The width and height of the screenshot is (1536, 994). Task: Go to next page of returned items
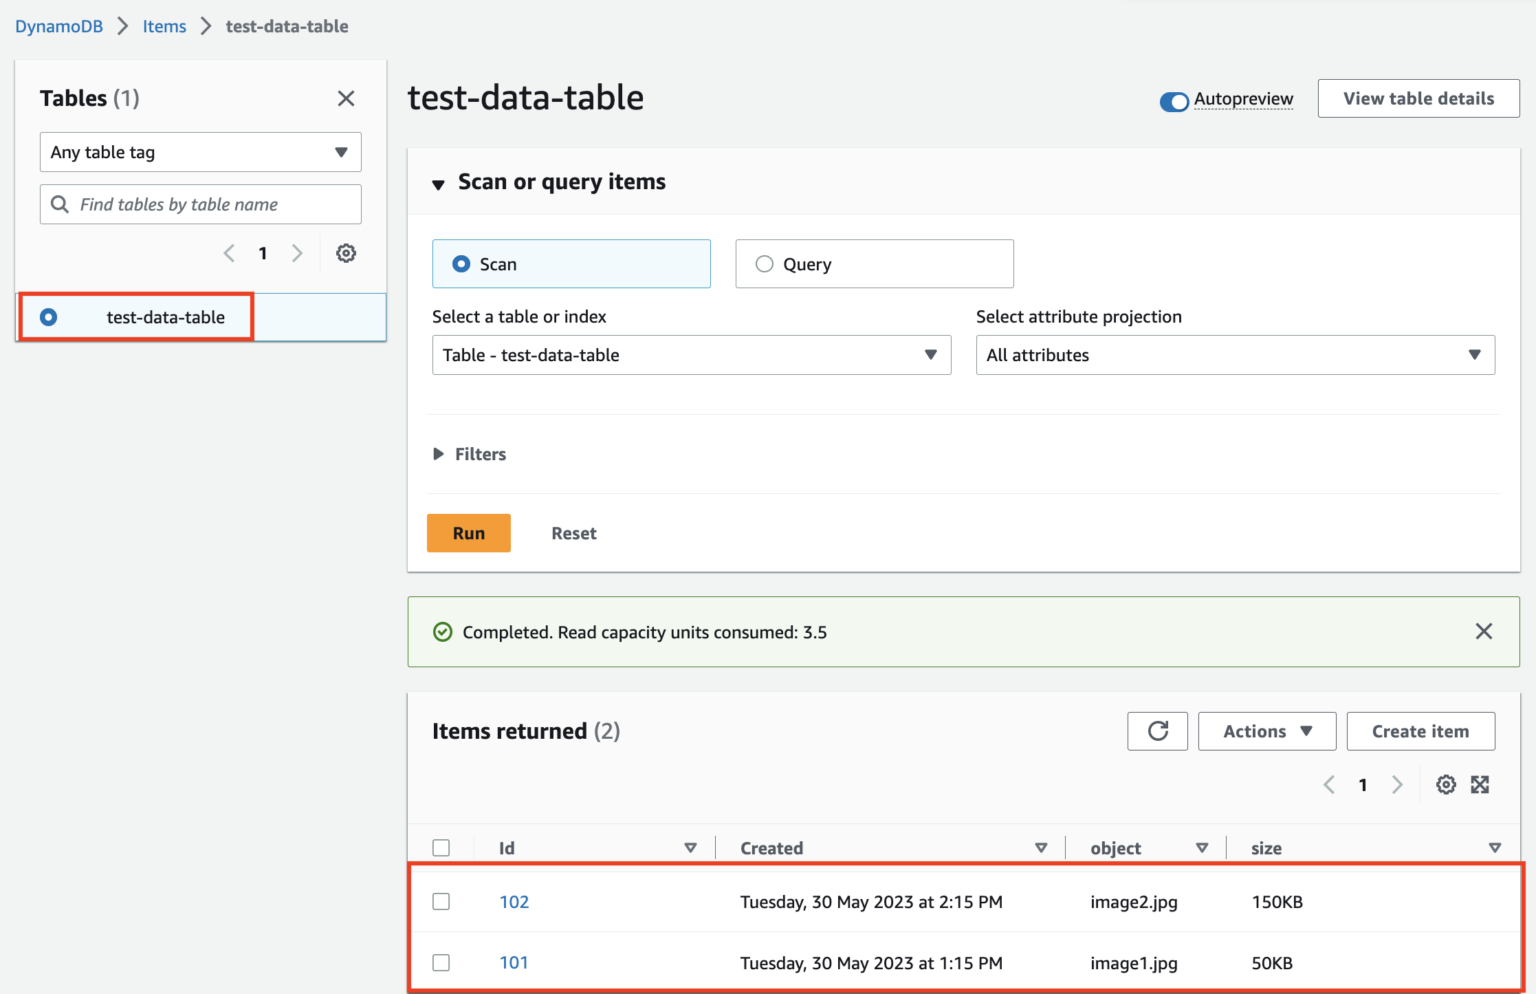pyautogui.click(x=1397, y=784)
